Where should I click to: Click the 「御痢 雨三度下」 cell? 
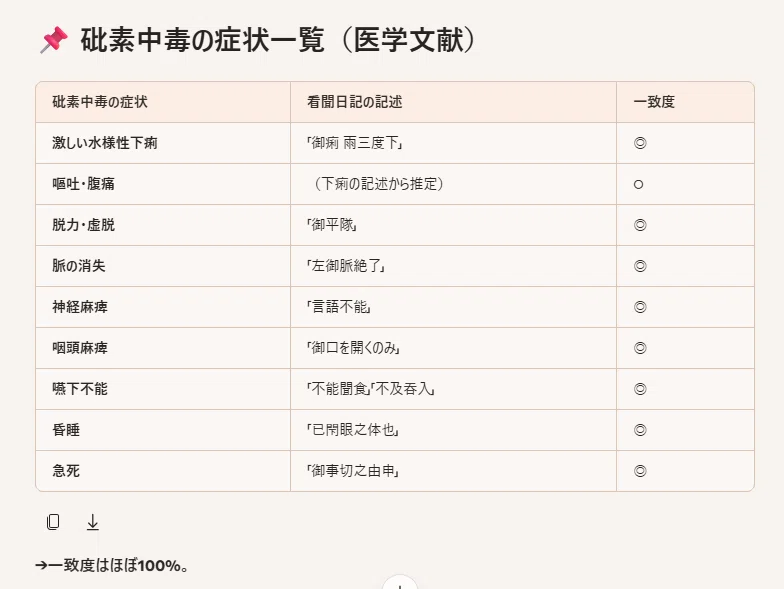pos(454,143)
